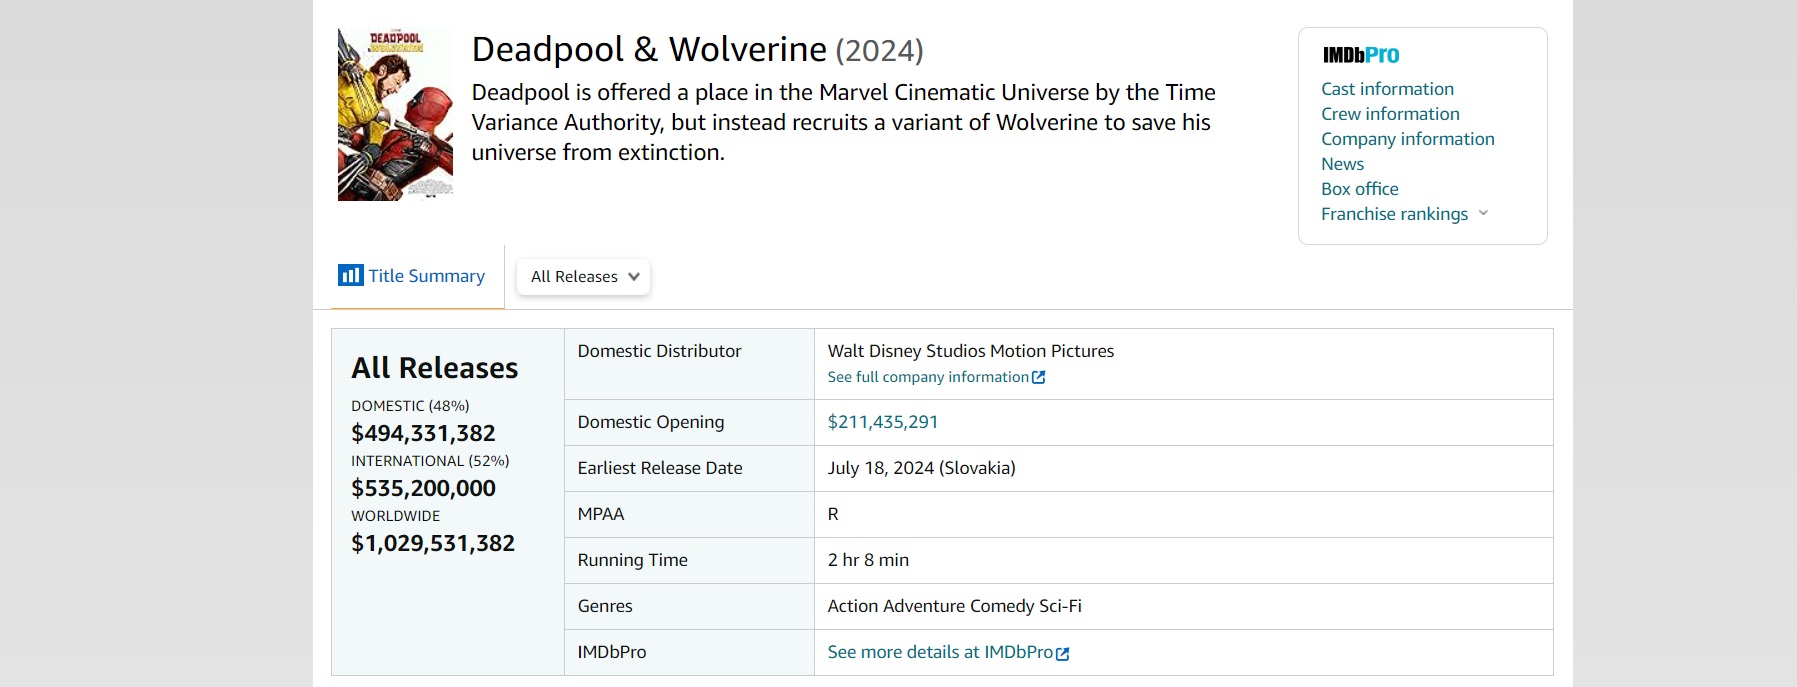Image resolution: width=1797 pixels, height=687 pixels.
Task: Open the Cast information link
Action: pyautogui.click(x=1387, y=89)
